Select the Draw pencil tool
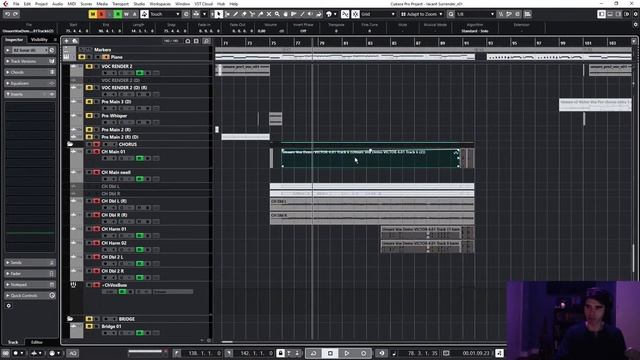This screenshot has height=360, width=640. point(236,14)
